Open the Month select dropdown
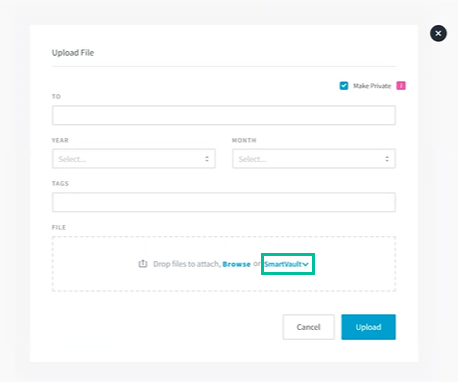This screenshot has height=382, width=458. coord(314,159)
